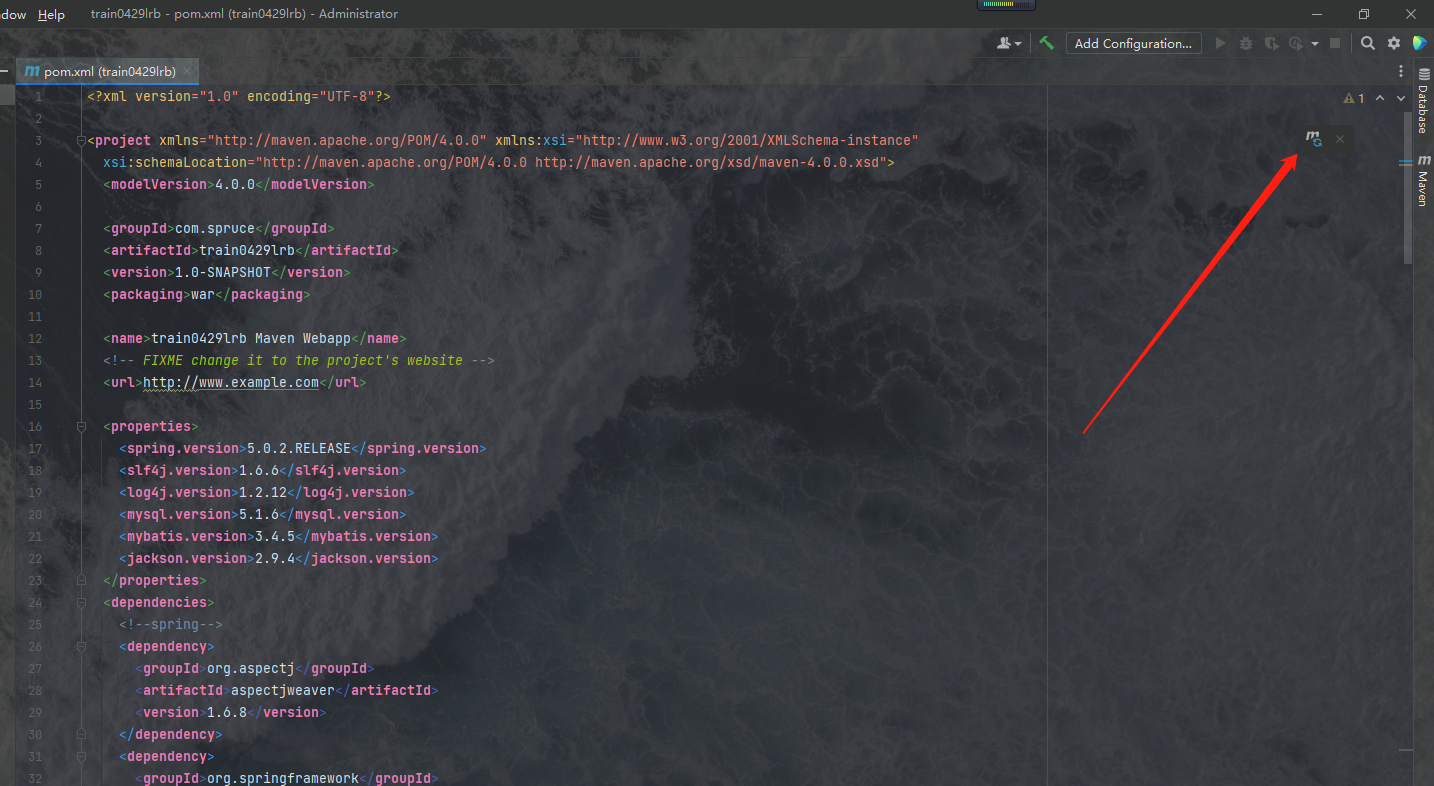Collapse the dependencies block fold marker
The image size is (1434, 786).
click(x=83, y=602)
